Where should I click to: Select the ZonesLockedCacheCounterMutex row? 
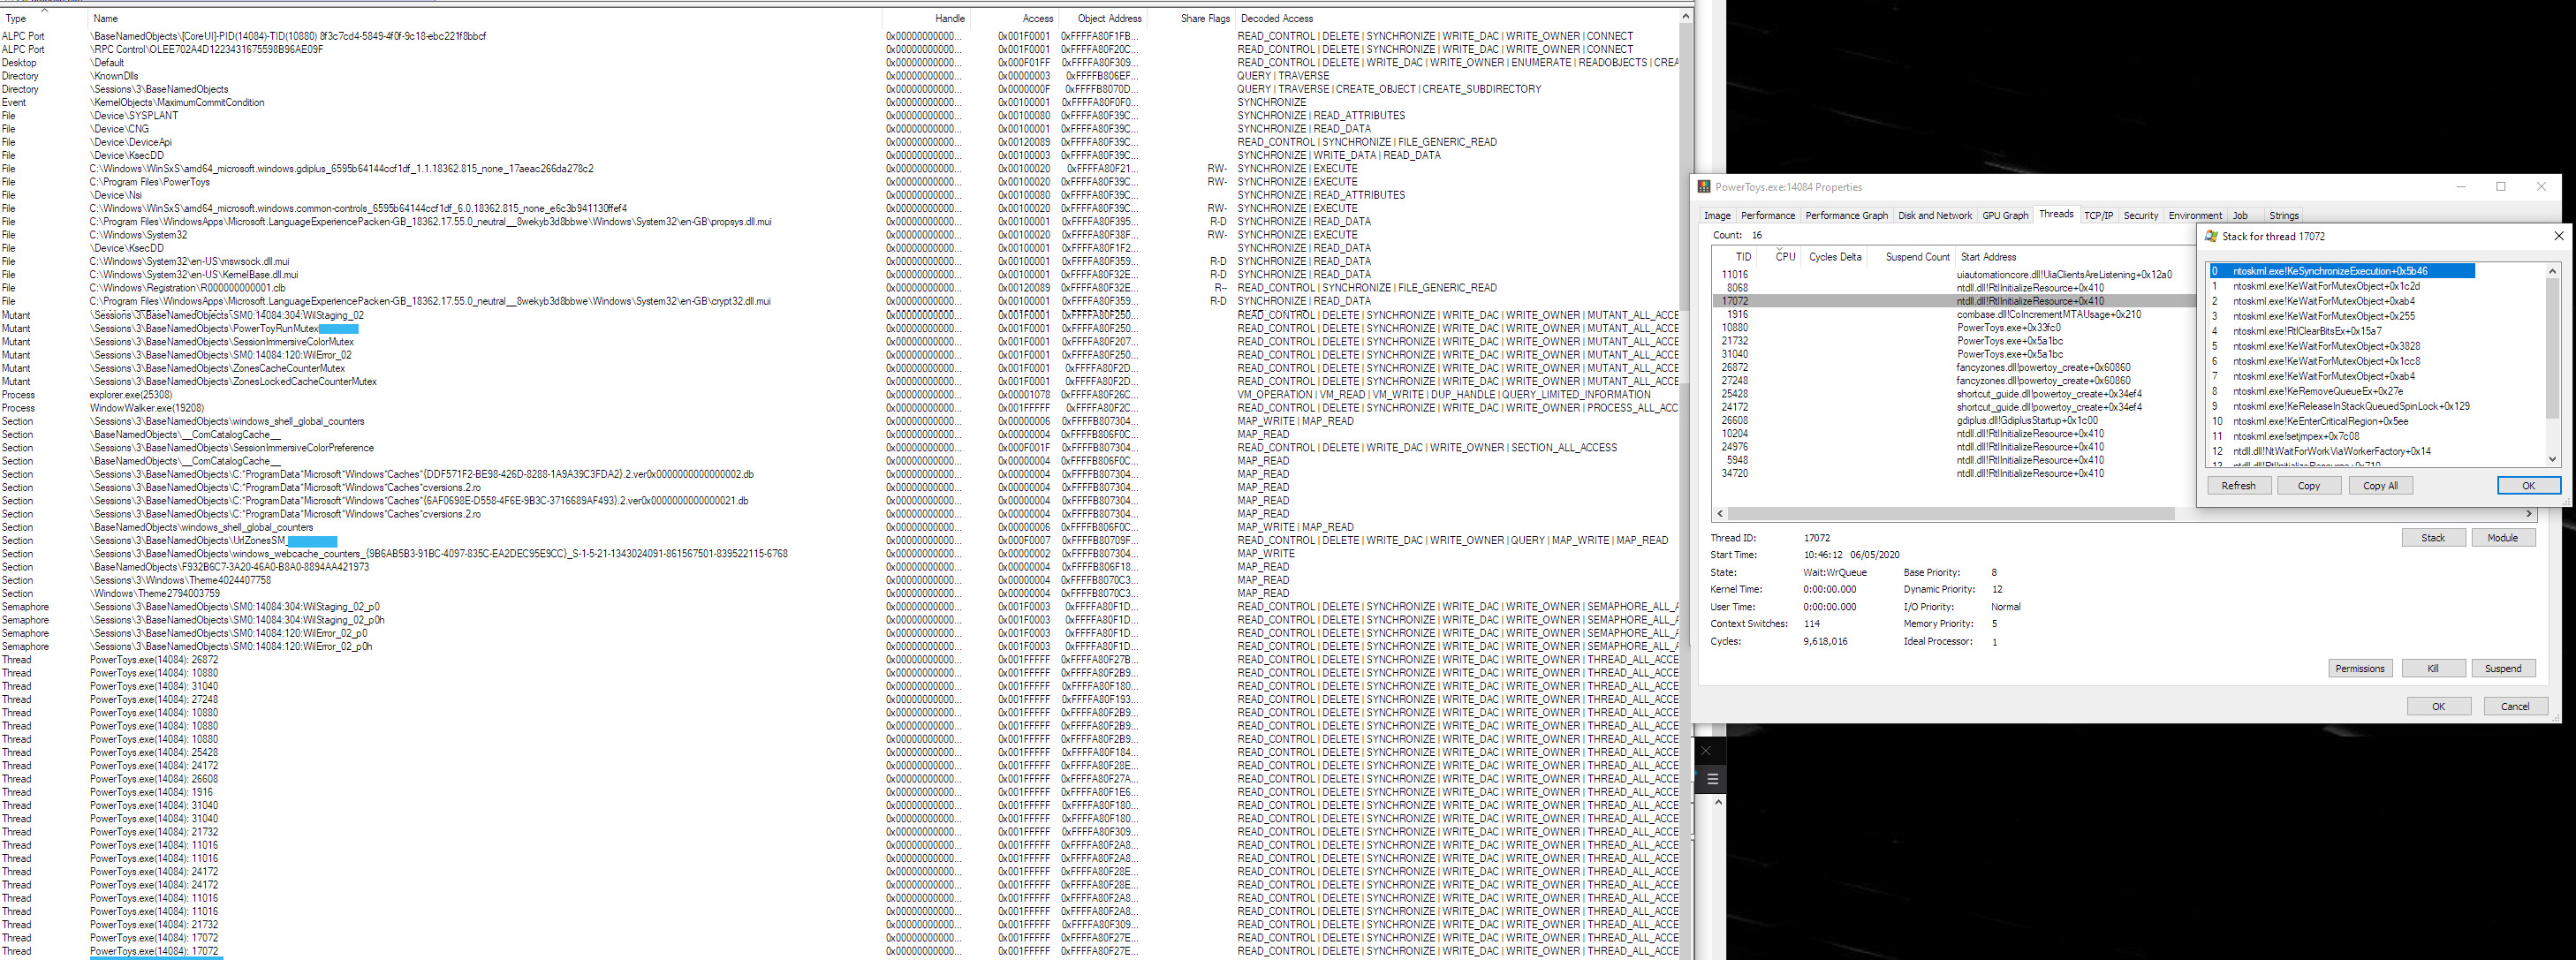click(839, 381)
